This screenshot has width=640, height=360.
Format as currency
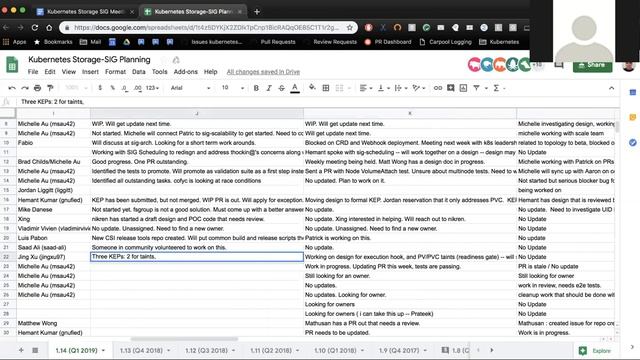coord(100,88)
